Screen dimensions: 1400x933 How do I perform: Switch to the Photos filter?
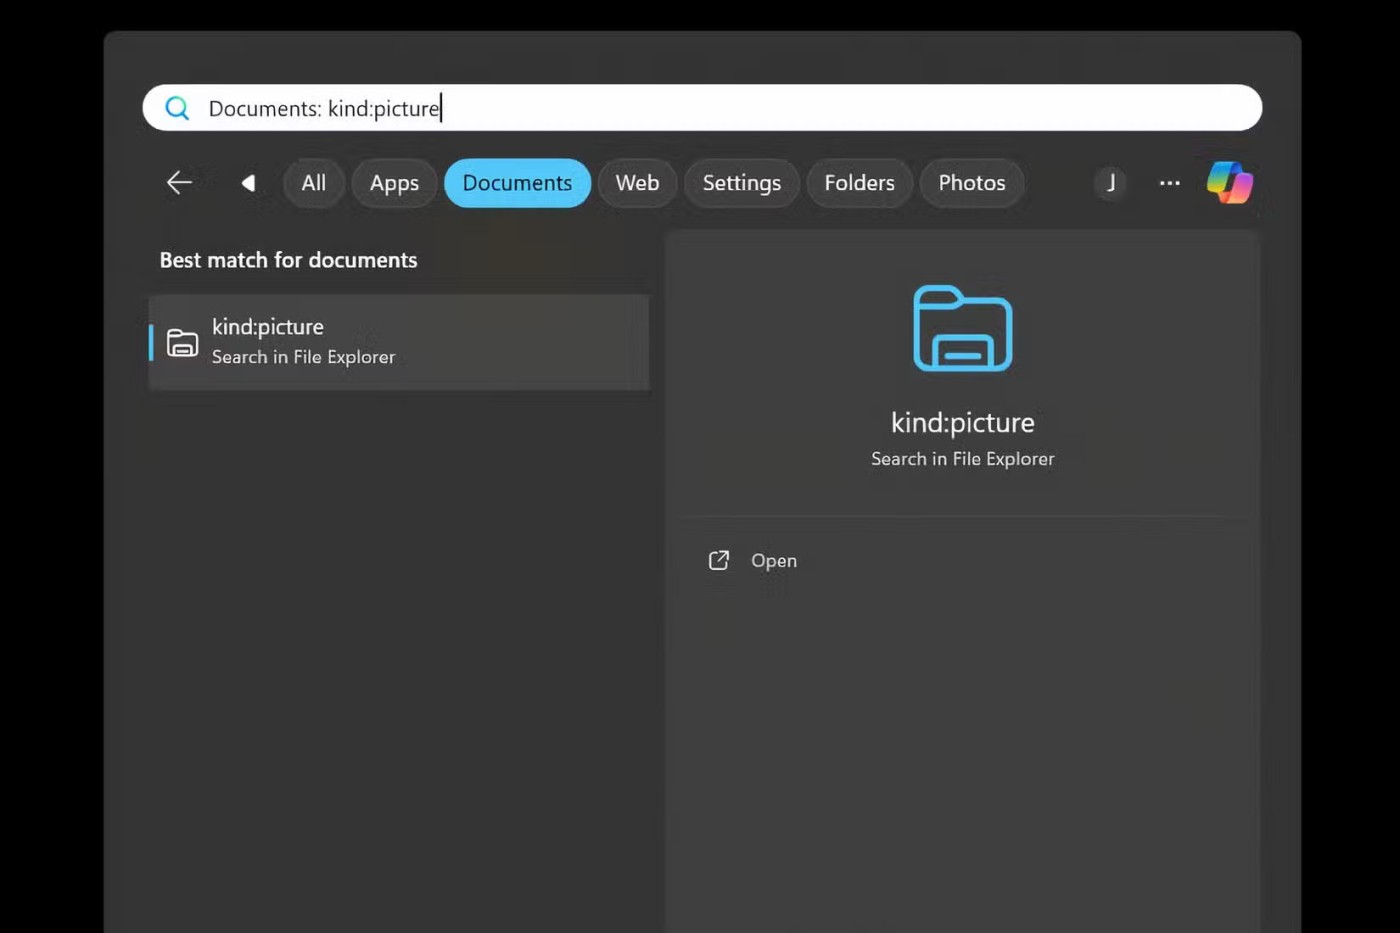click(971, 183)
